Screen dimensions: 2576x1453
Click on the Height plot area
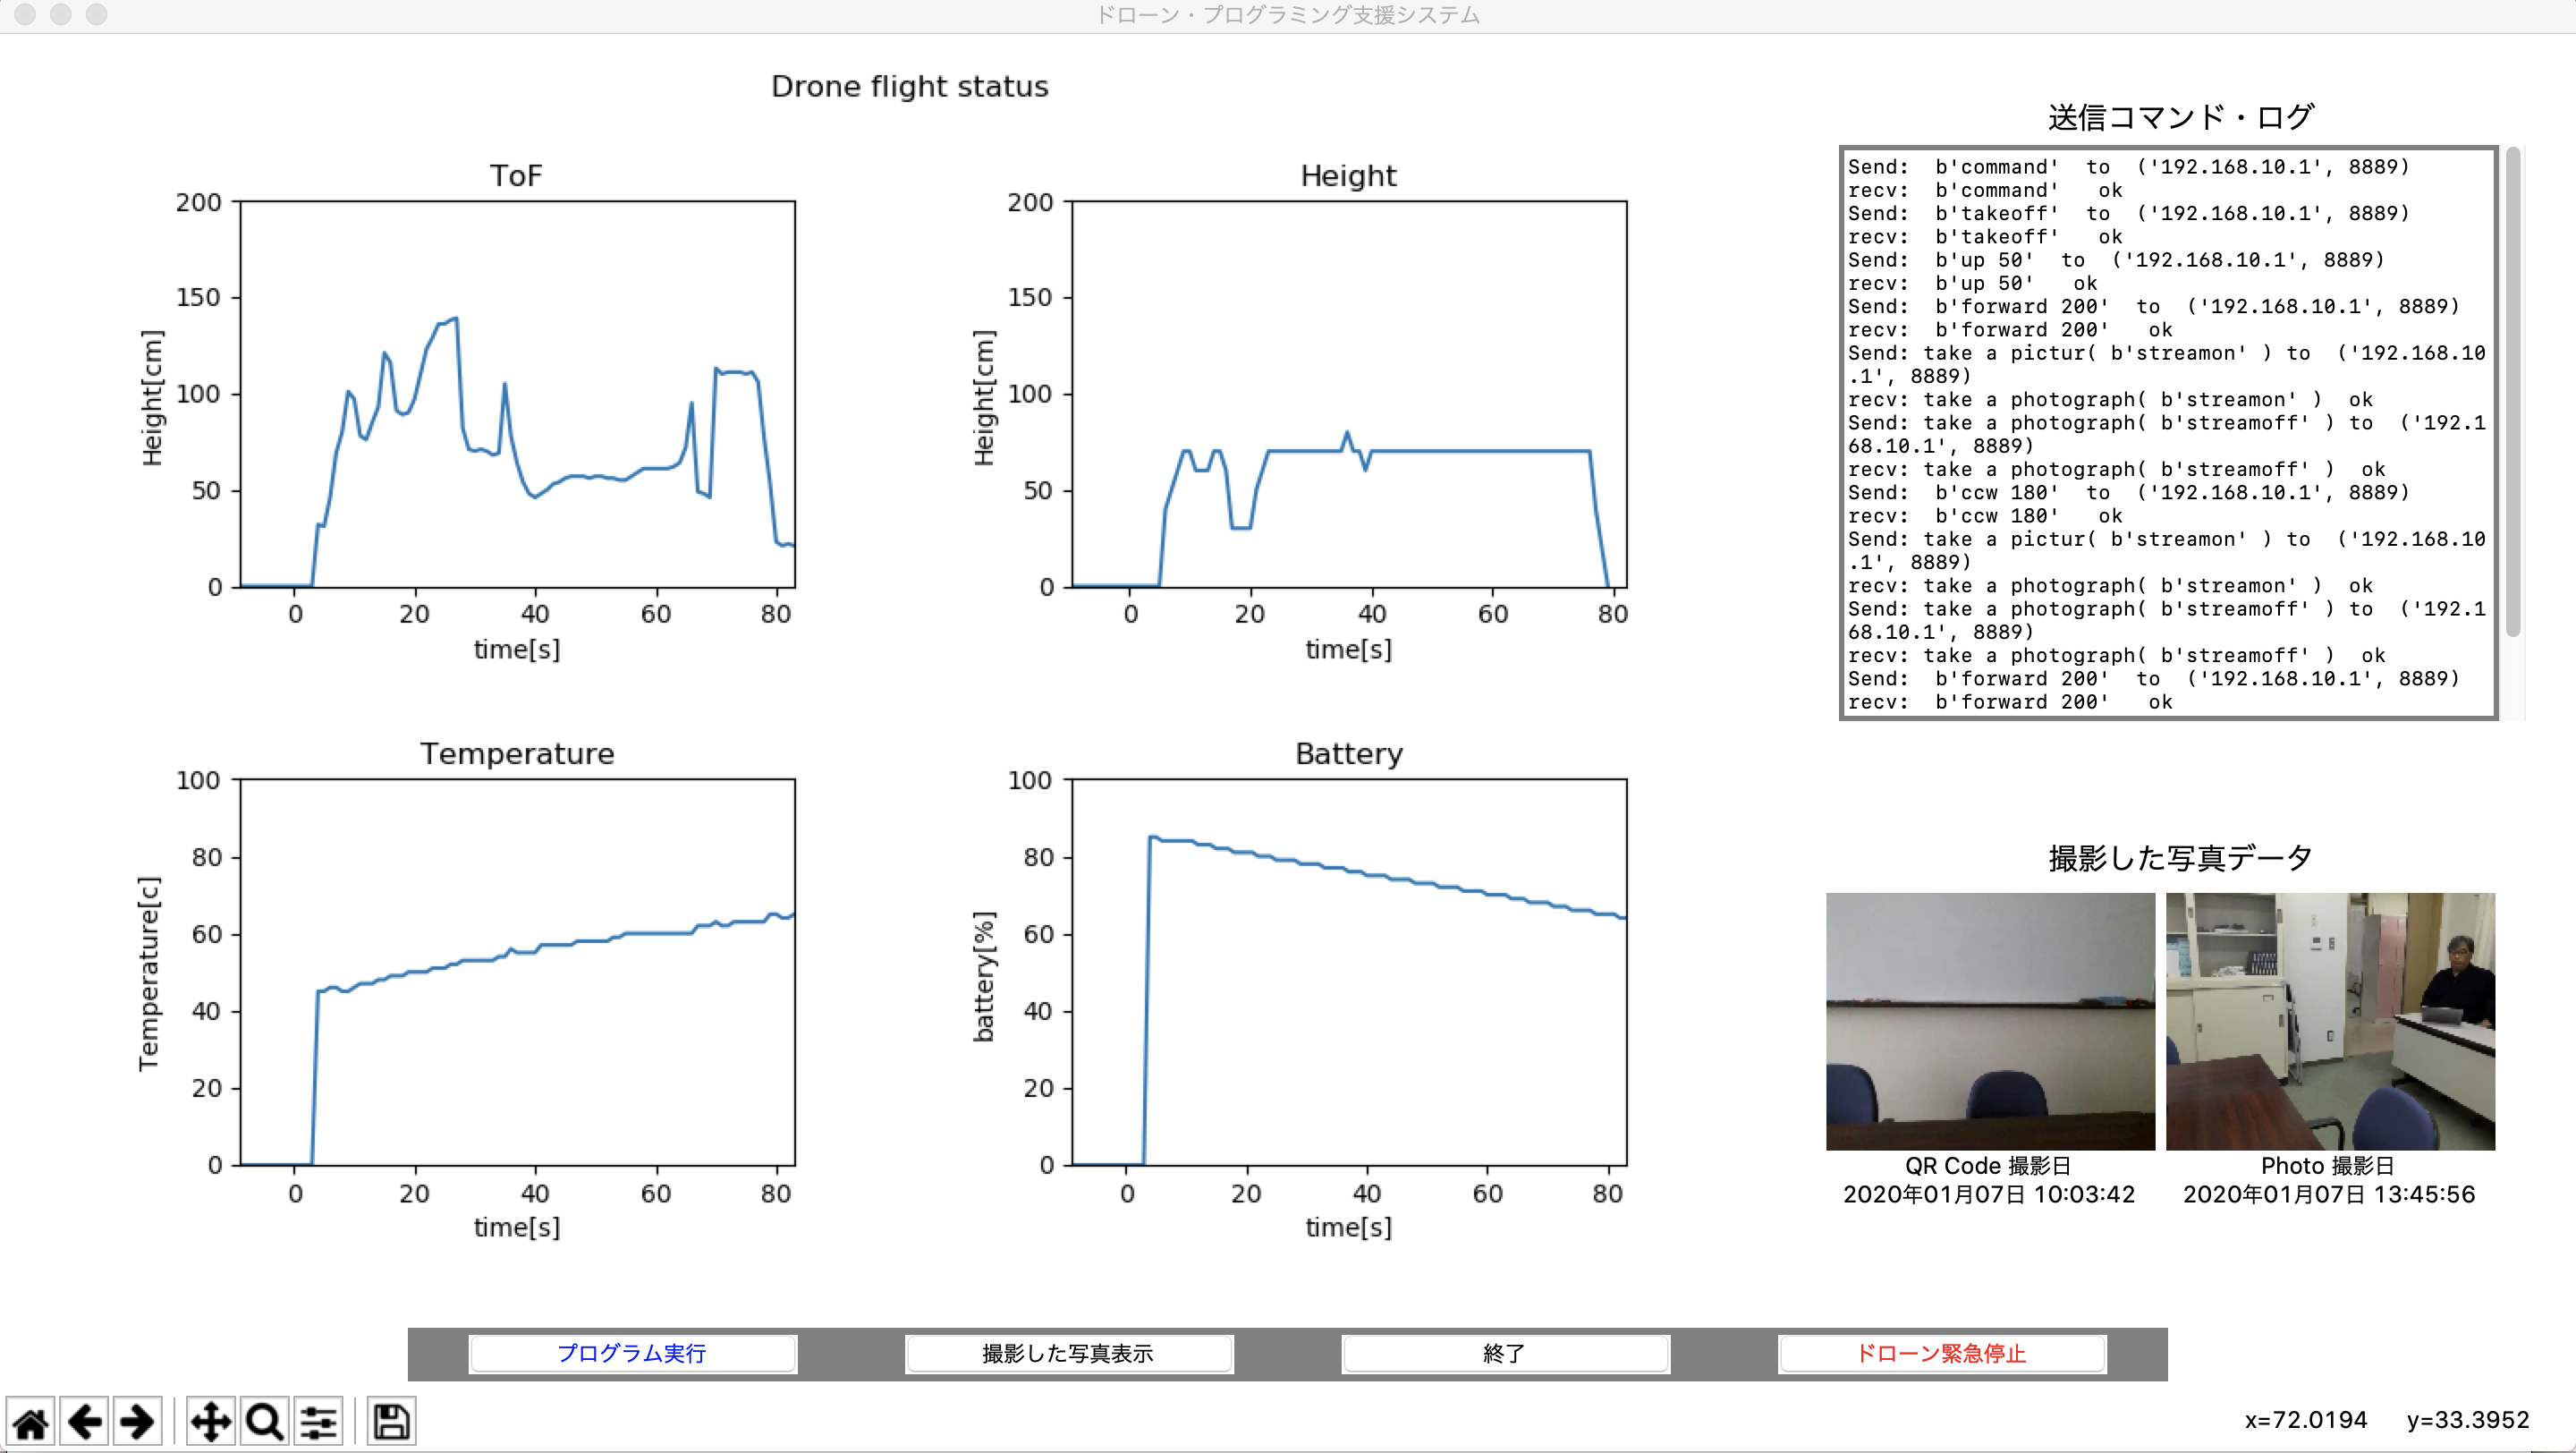pos(1348,394)
